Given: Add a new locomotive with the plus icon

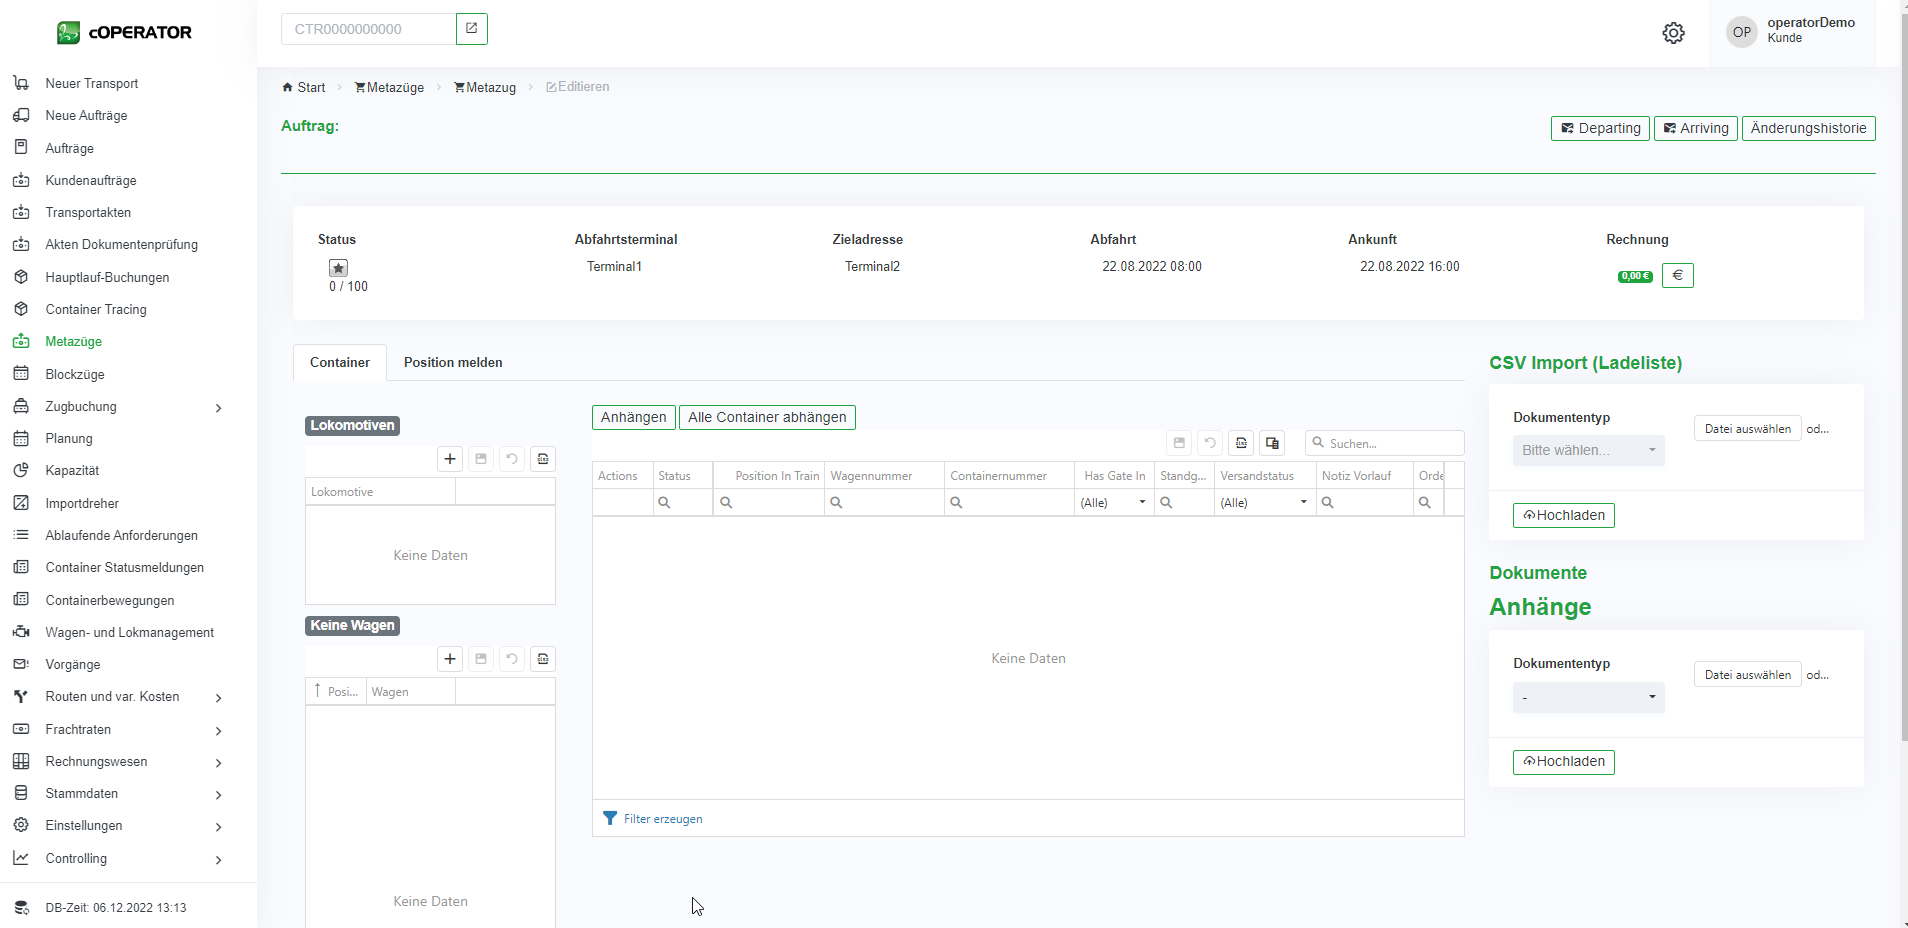Looking at the screenshot, I should [450, 459].
